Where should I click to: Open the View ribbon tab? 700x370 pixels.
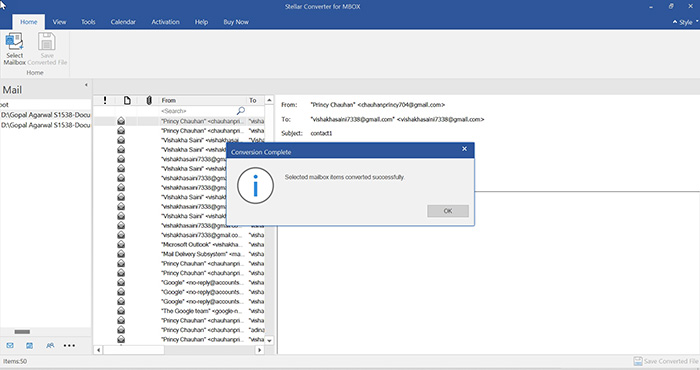pos(59,22)
